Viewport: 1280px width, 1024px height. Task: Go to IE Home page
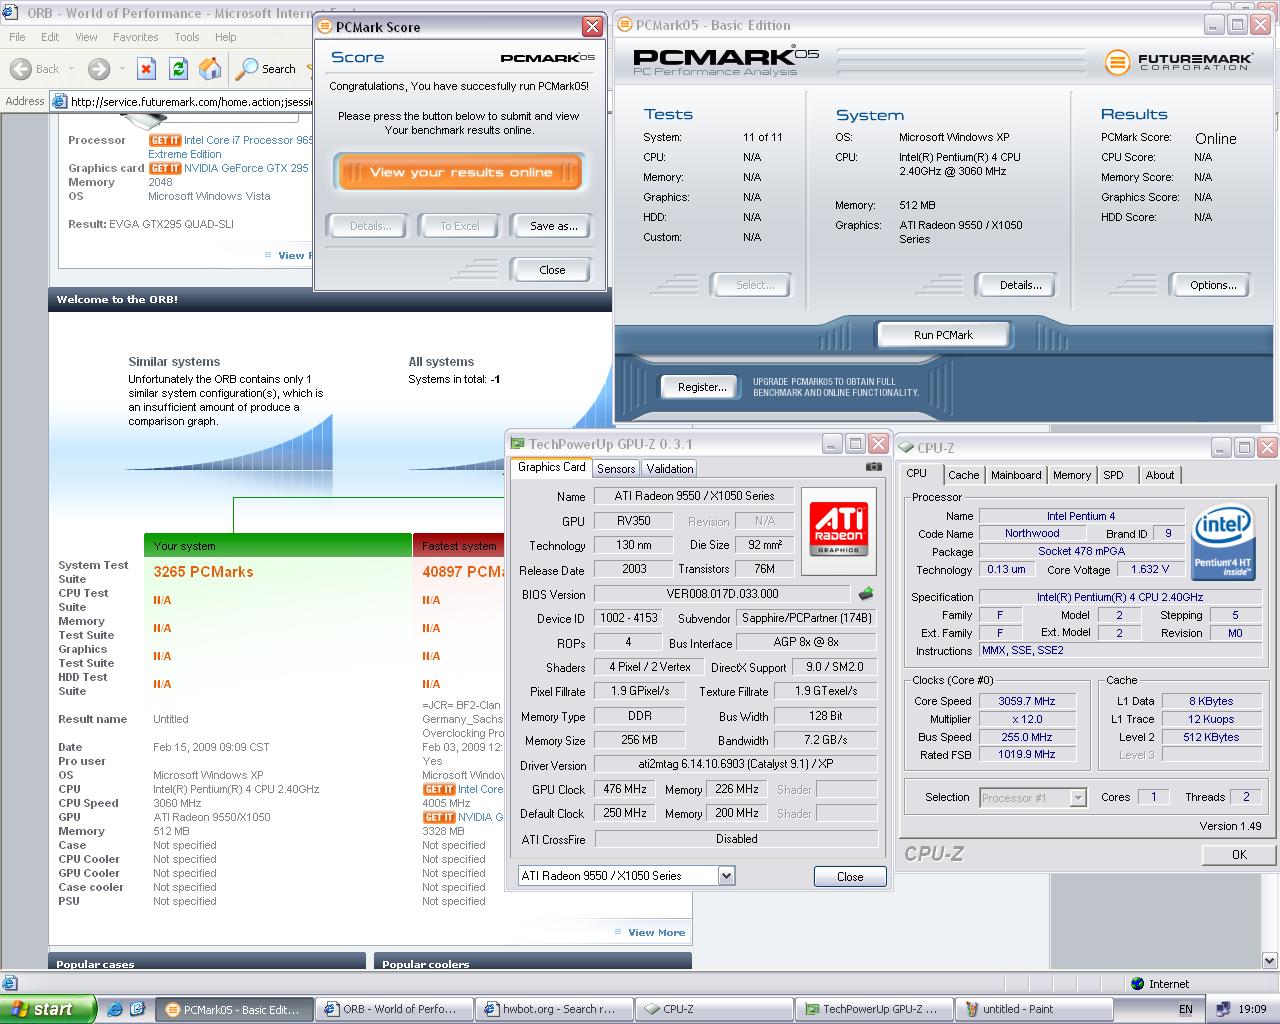click(210, 69)
